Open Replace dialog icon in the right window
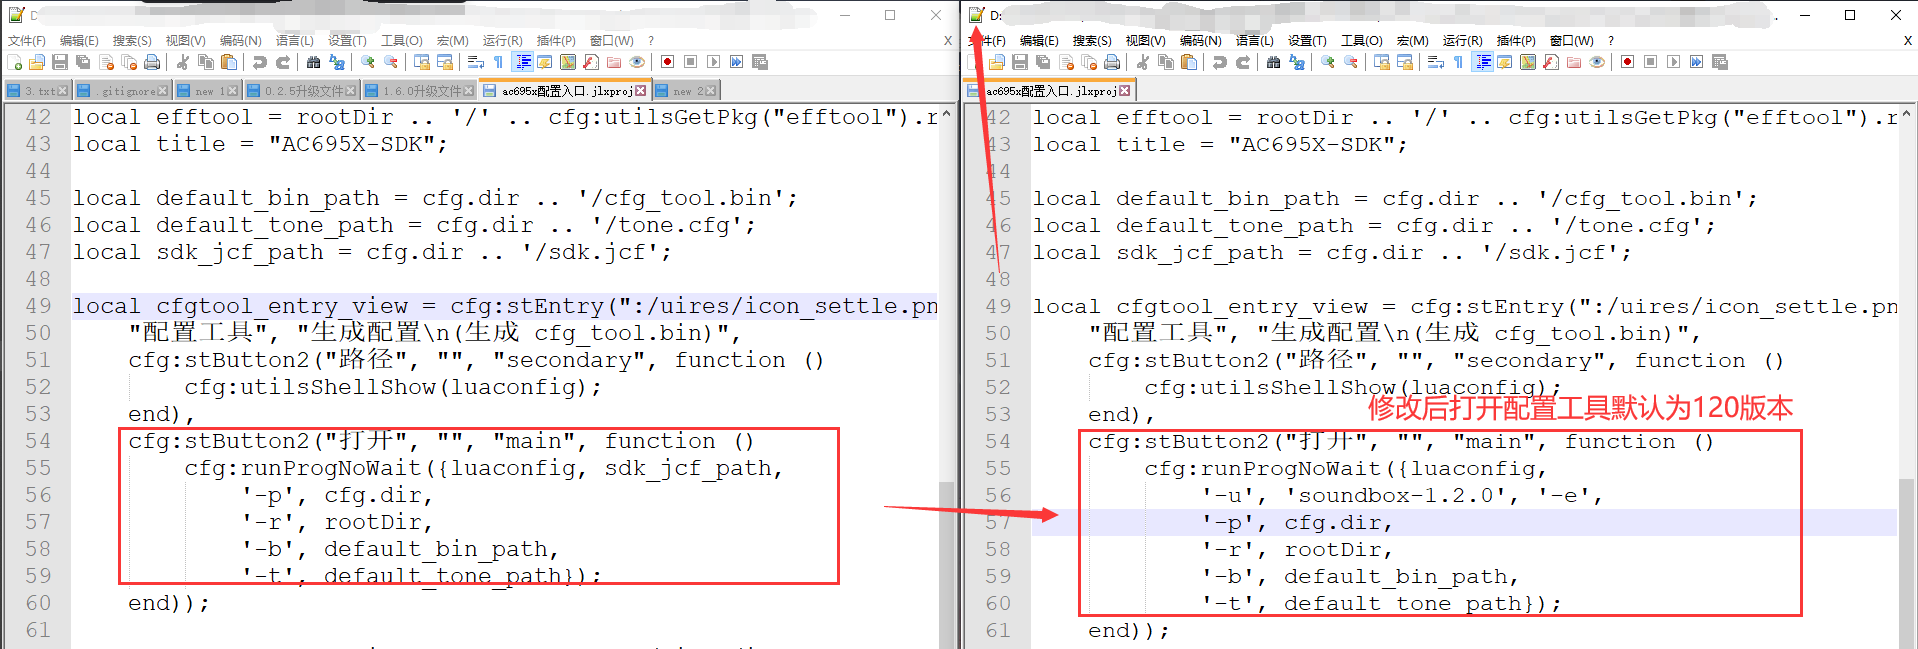 click(1297, 62)
